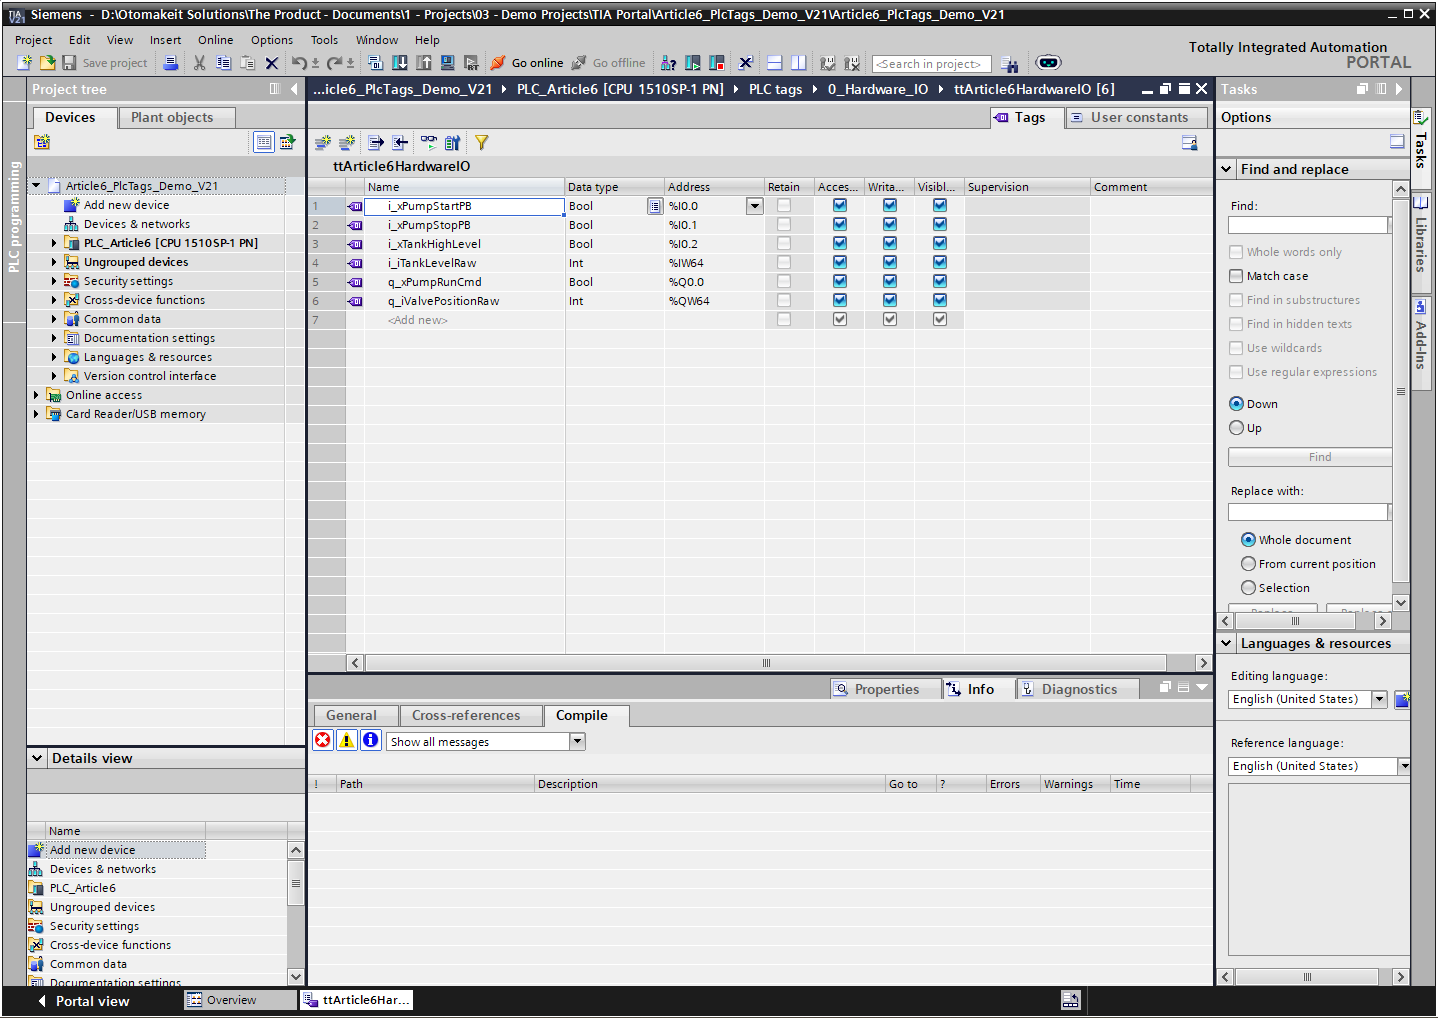
Task: Split editor space horizontally
Action: 774,63
